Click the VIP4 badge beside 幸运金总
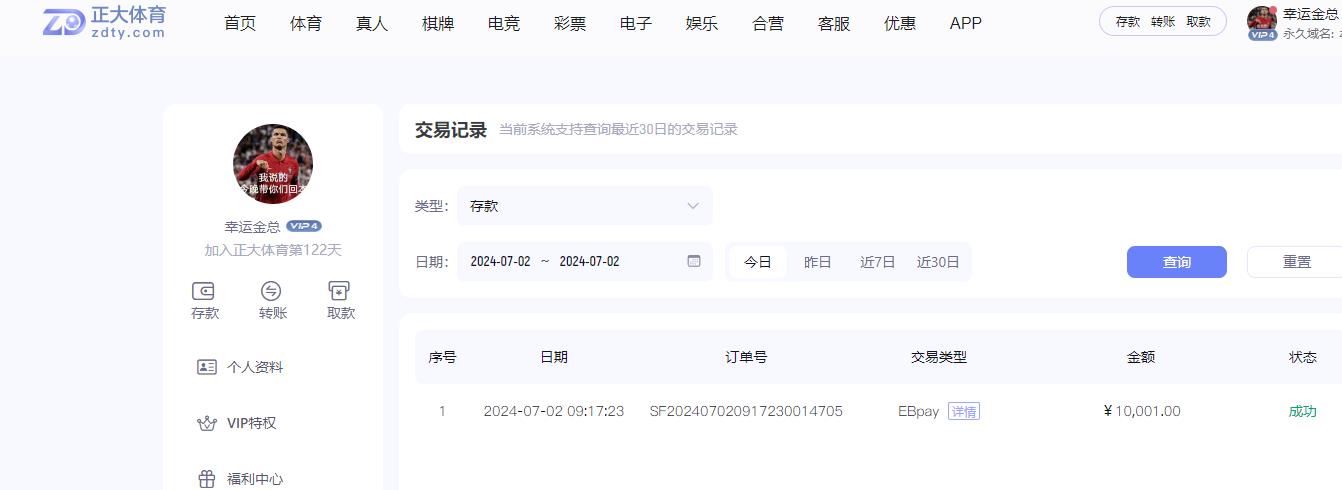This screenshot has width=1342, height=490. point(303,226)
